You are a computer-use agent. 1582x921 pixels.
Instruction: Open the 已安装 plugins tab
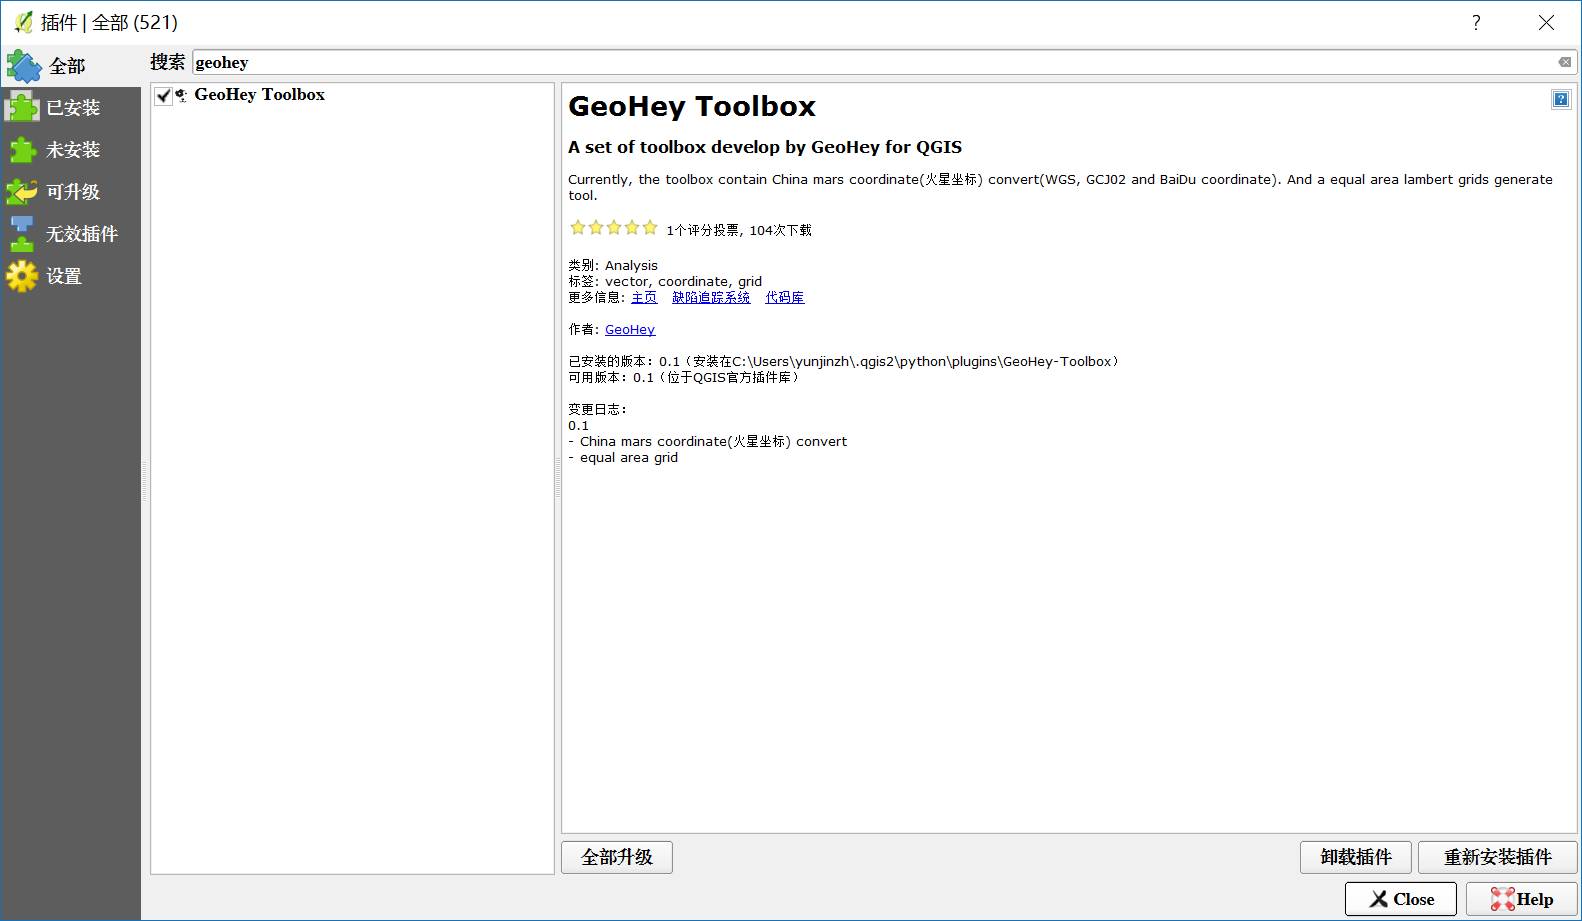(x=70, y=108)
